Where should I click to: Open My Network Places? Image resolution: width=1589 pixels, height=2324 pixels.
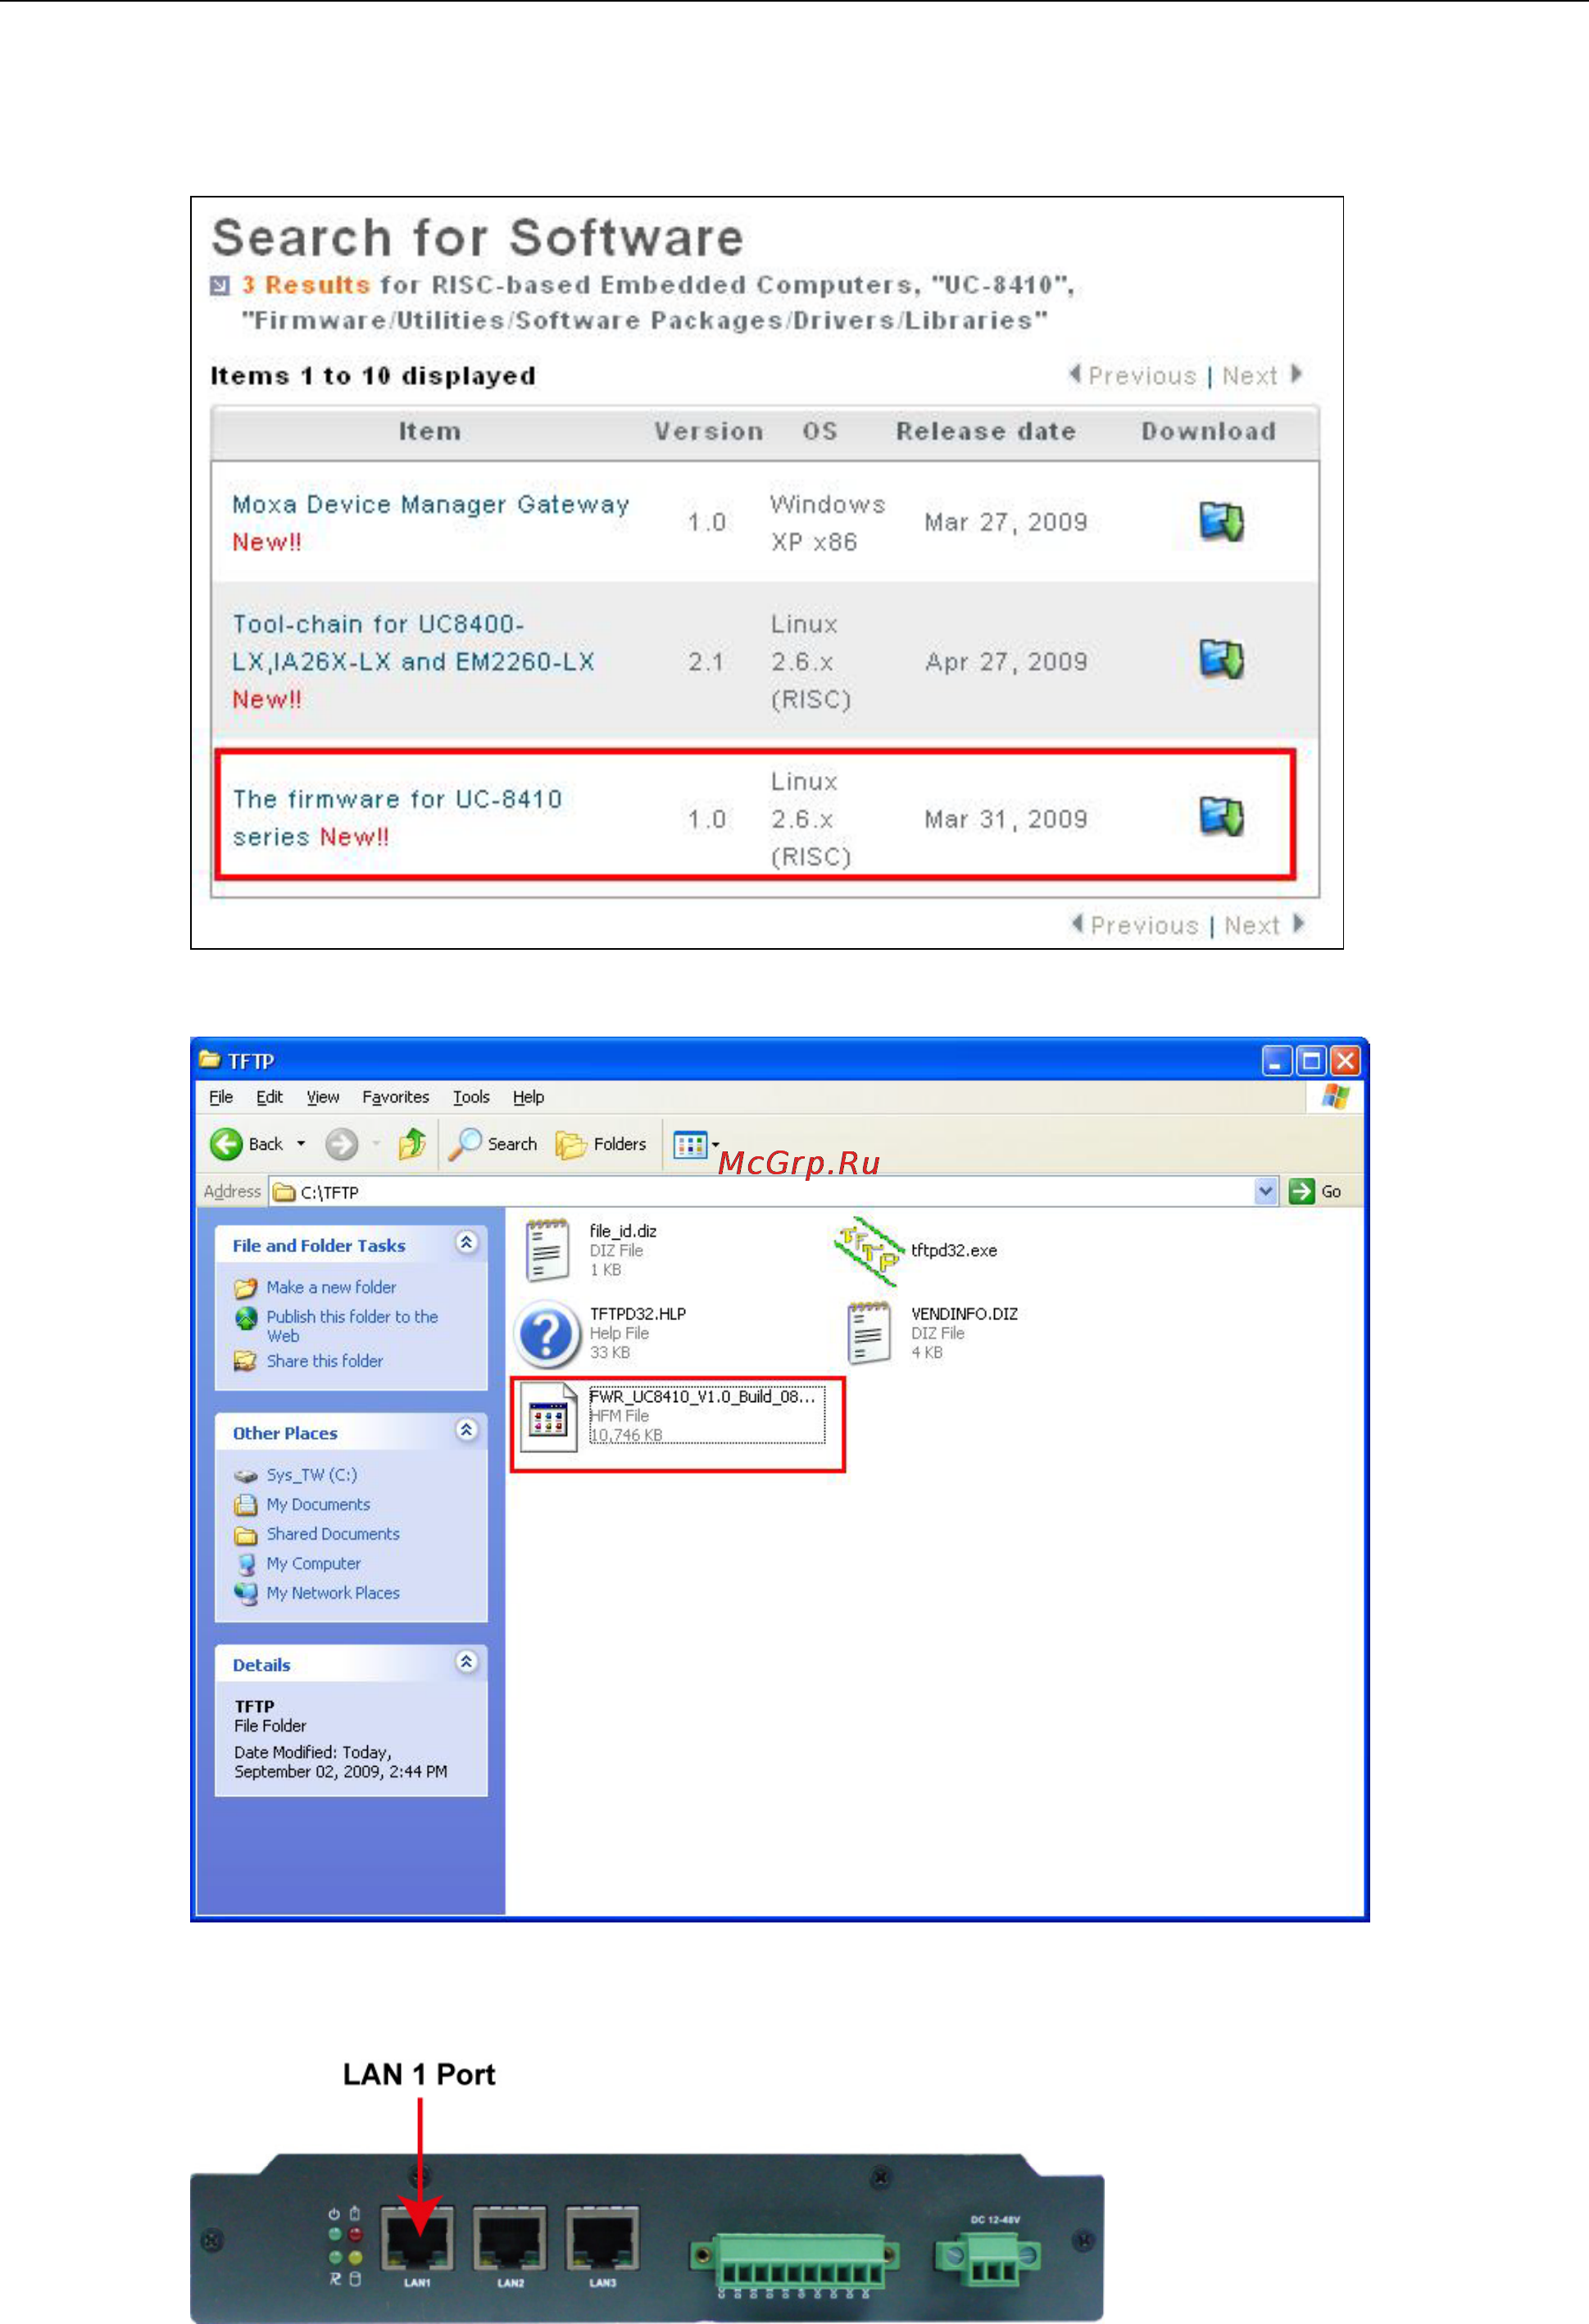pyautogui.click(x=333, y=1593)
